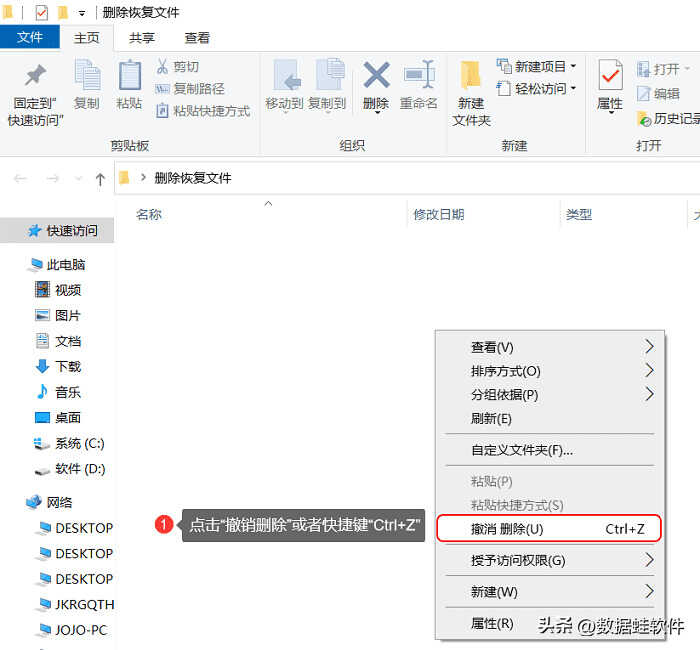Switch to the Share (共享) tab

(142, 38)
